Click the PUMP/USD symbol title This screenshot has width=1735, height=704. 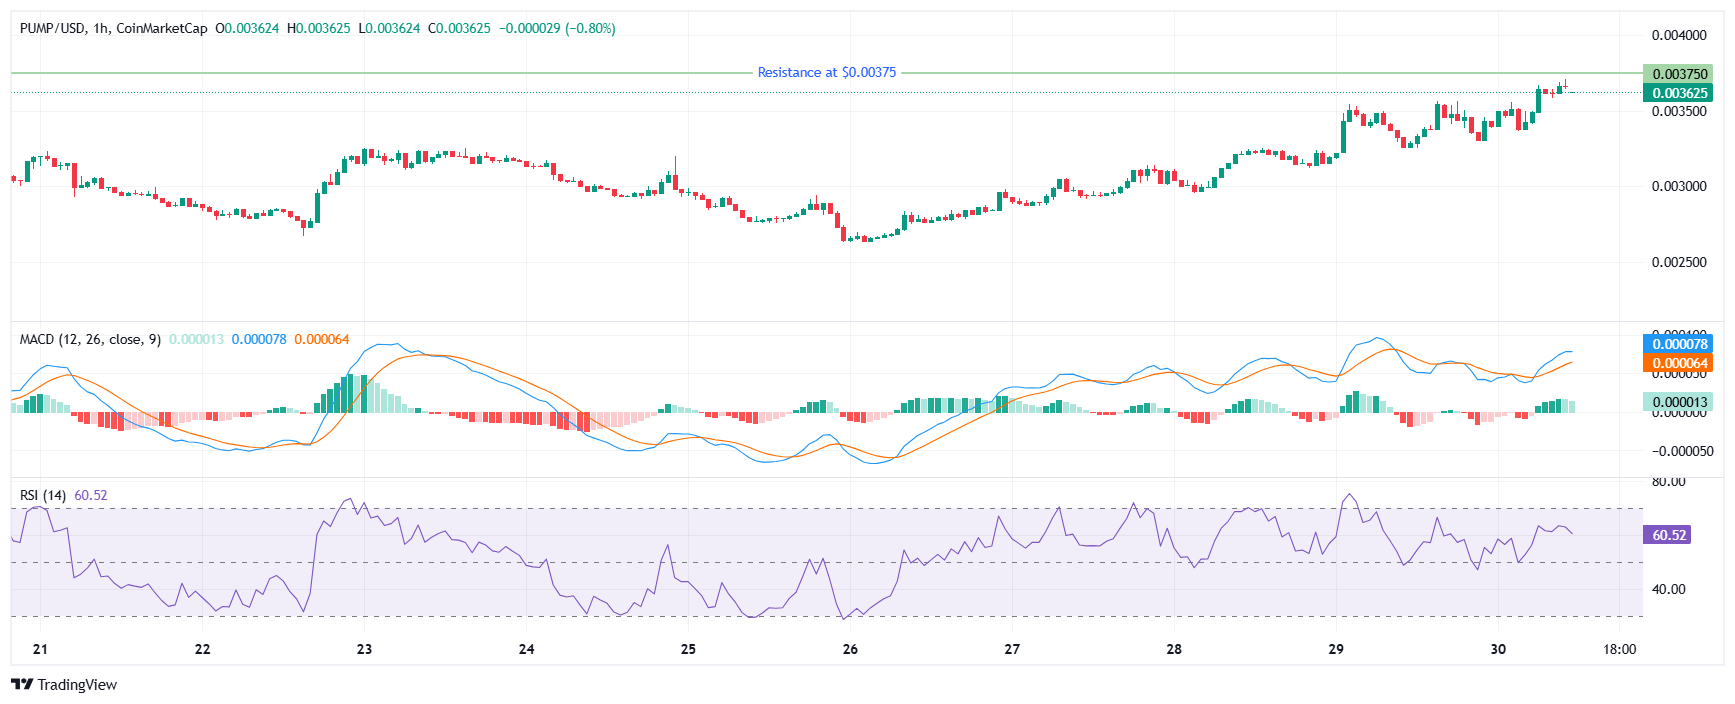(52, 28)
